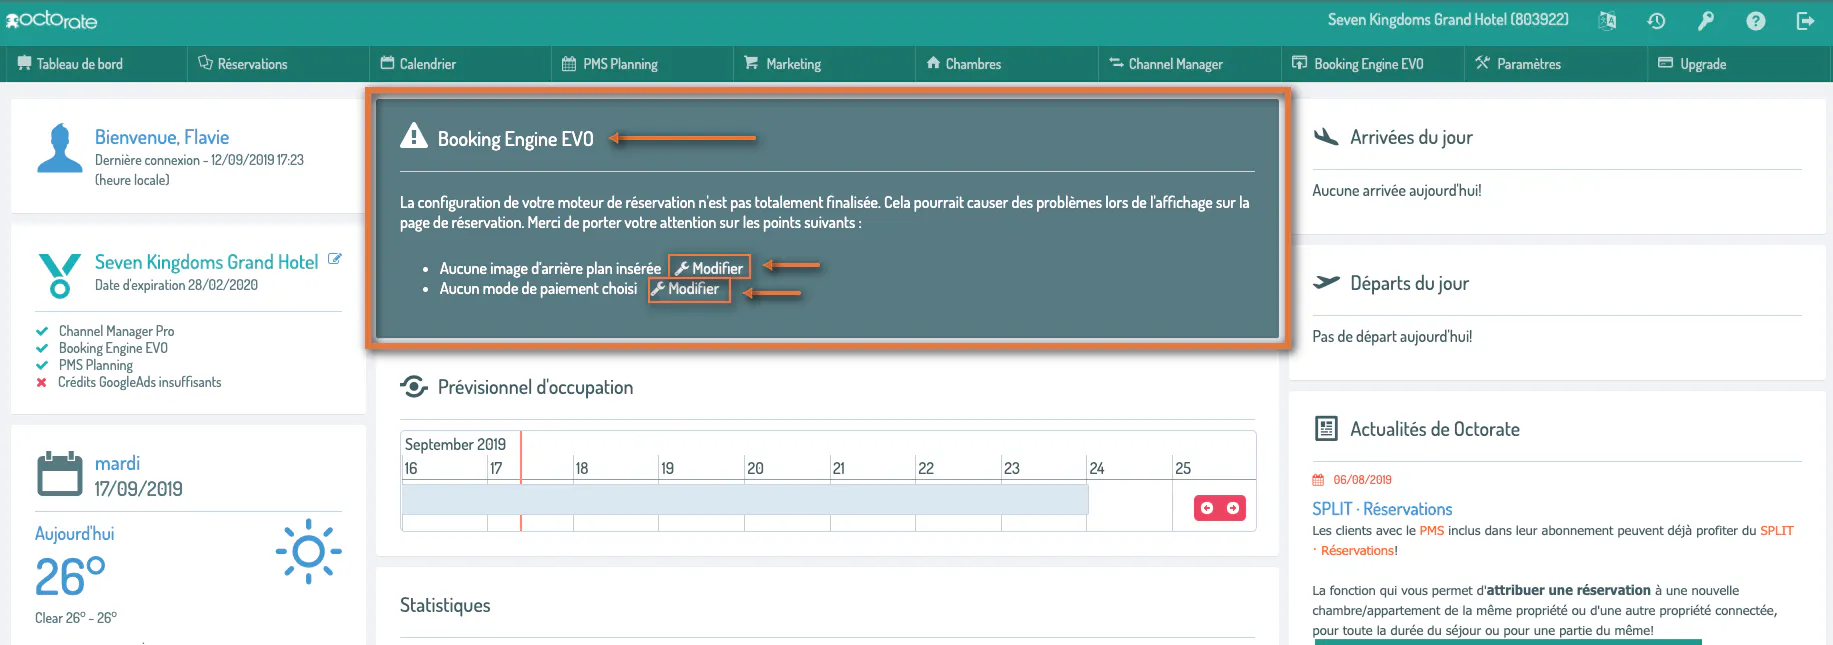Viewport: 1833px width, 645px height.
Task: Click the key icon in header
Action: pyautogui.click(x=1706, y=21)
